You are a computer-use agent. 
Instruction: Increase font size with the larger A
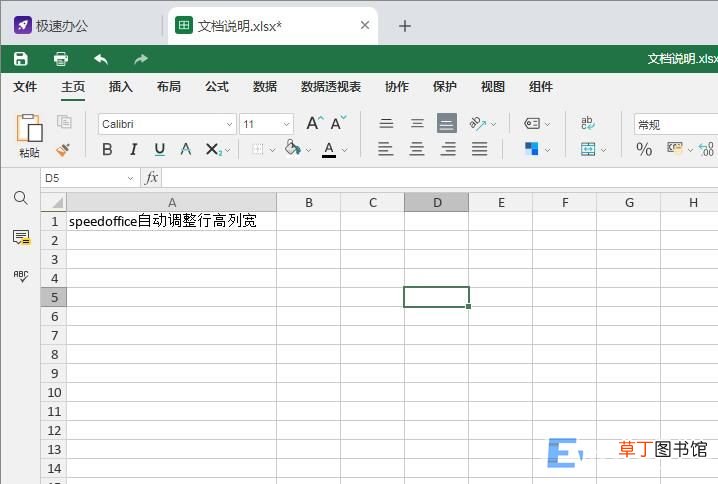[x=315, y=123]
